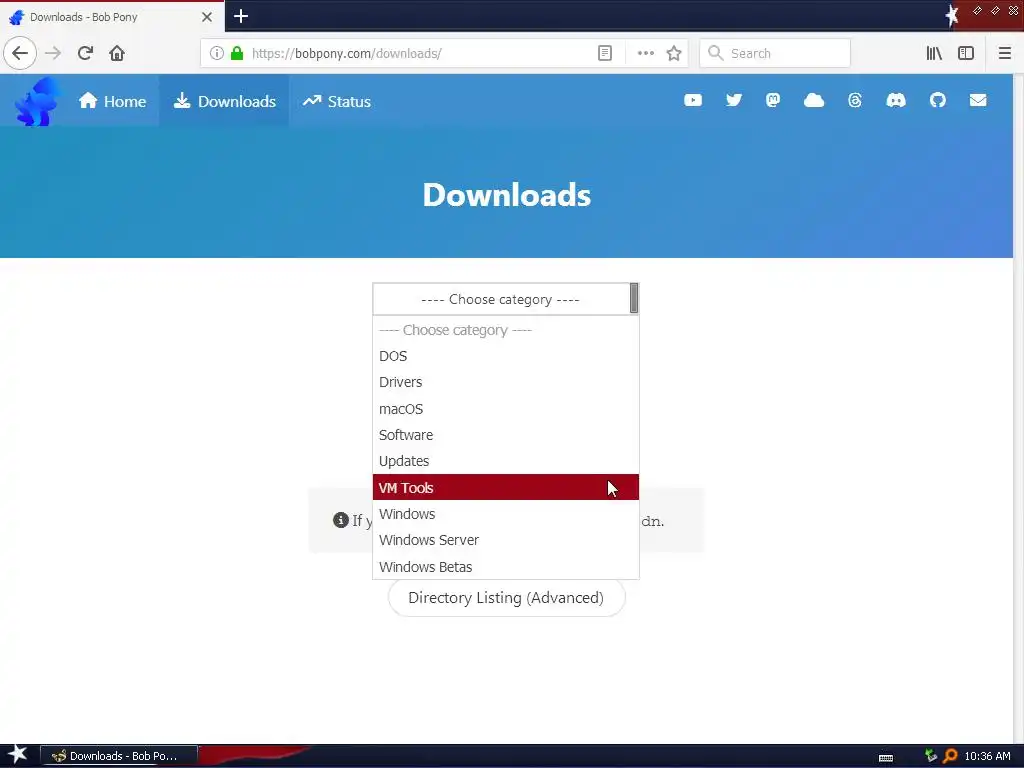Choose Windows from category list
This screenshot has width=1024, height=768.
tap(505, 514)
